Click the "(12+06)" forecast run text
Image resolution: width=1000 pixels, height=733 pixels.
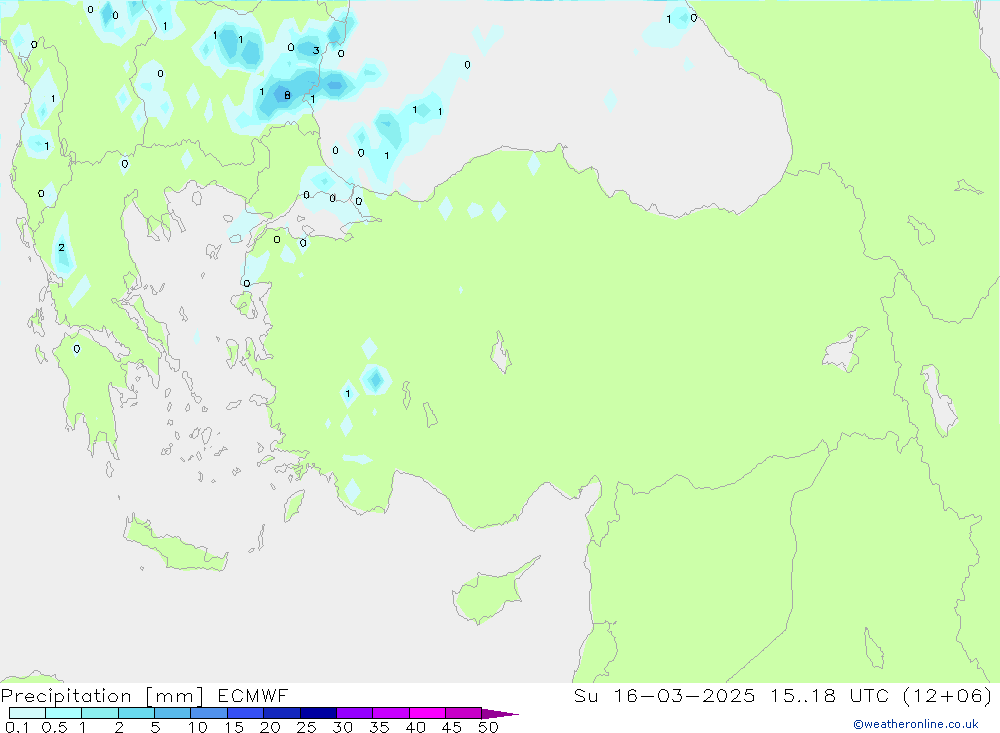pos(948,695)
